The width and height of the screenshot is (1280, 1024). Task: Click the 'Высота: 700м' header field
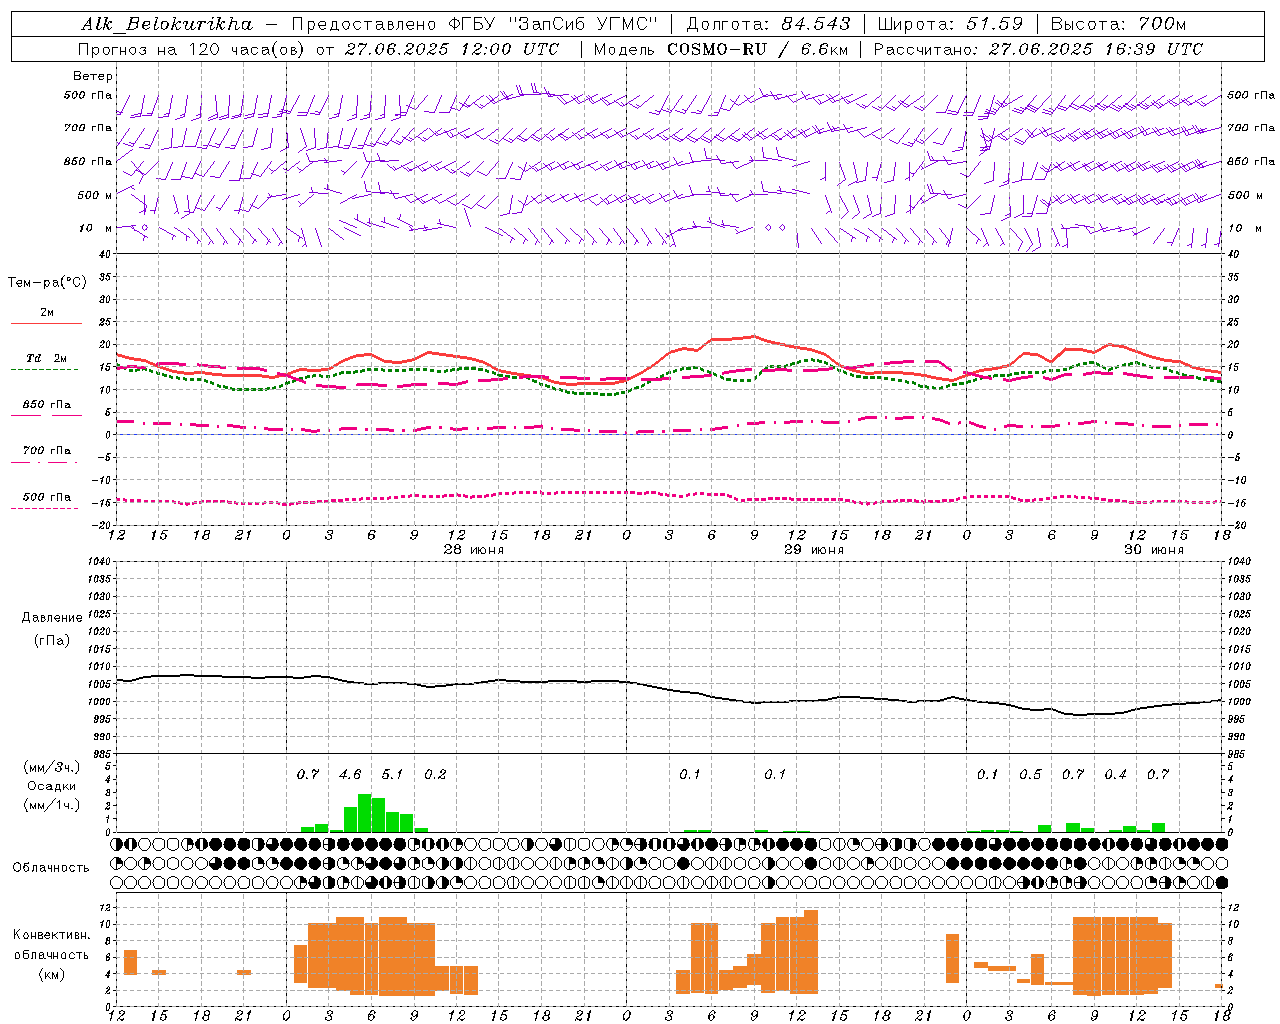[1118, 23]
